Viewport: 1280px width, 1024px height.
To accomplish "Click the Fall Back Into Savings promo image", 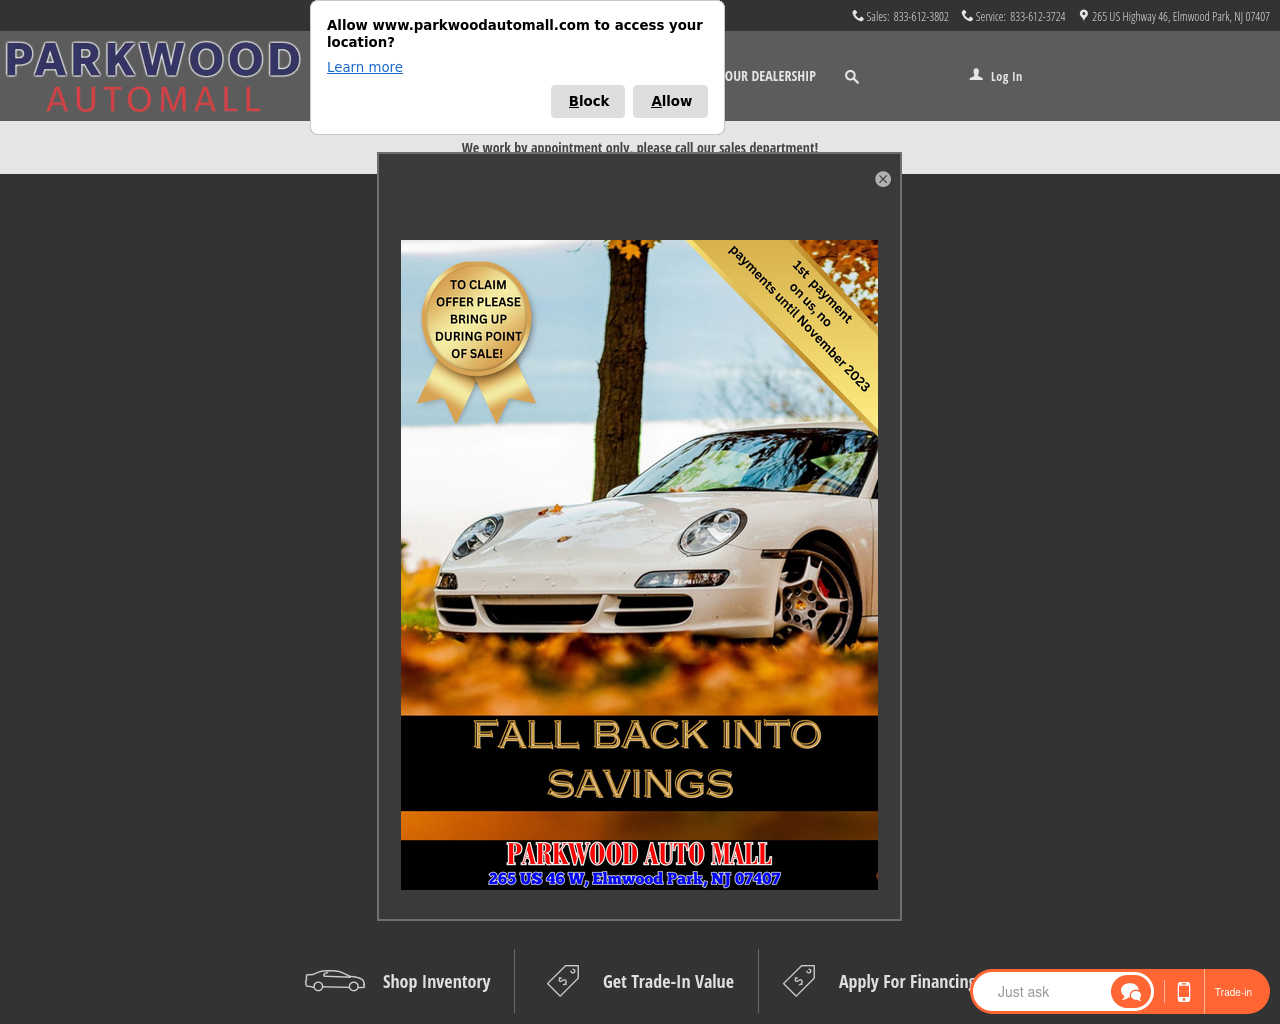I will coord(639,565).
